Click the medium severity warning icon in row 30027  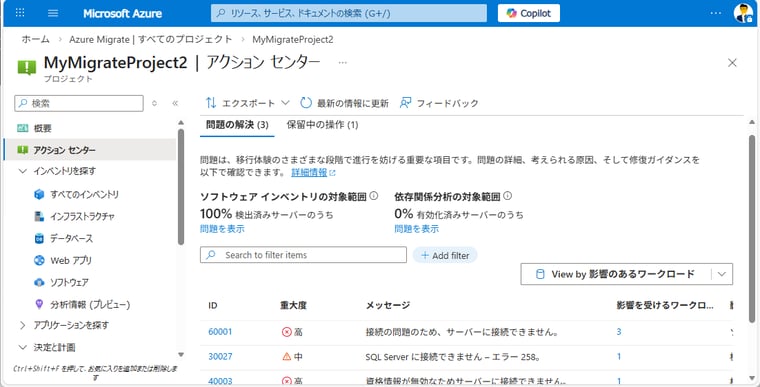[x=286, y=356]
